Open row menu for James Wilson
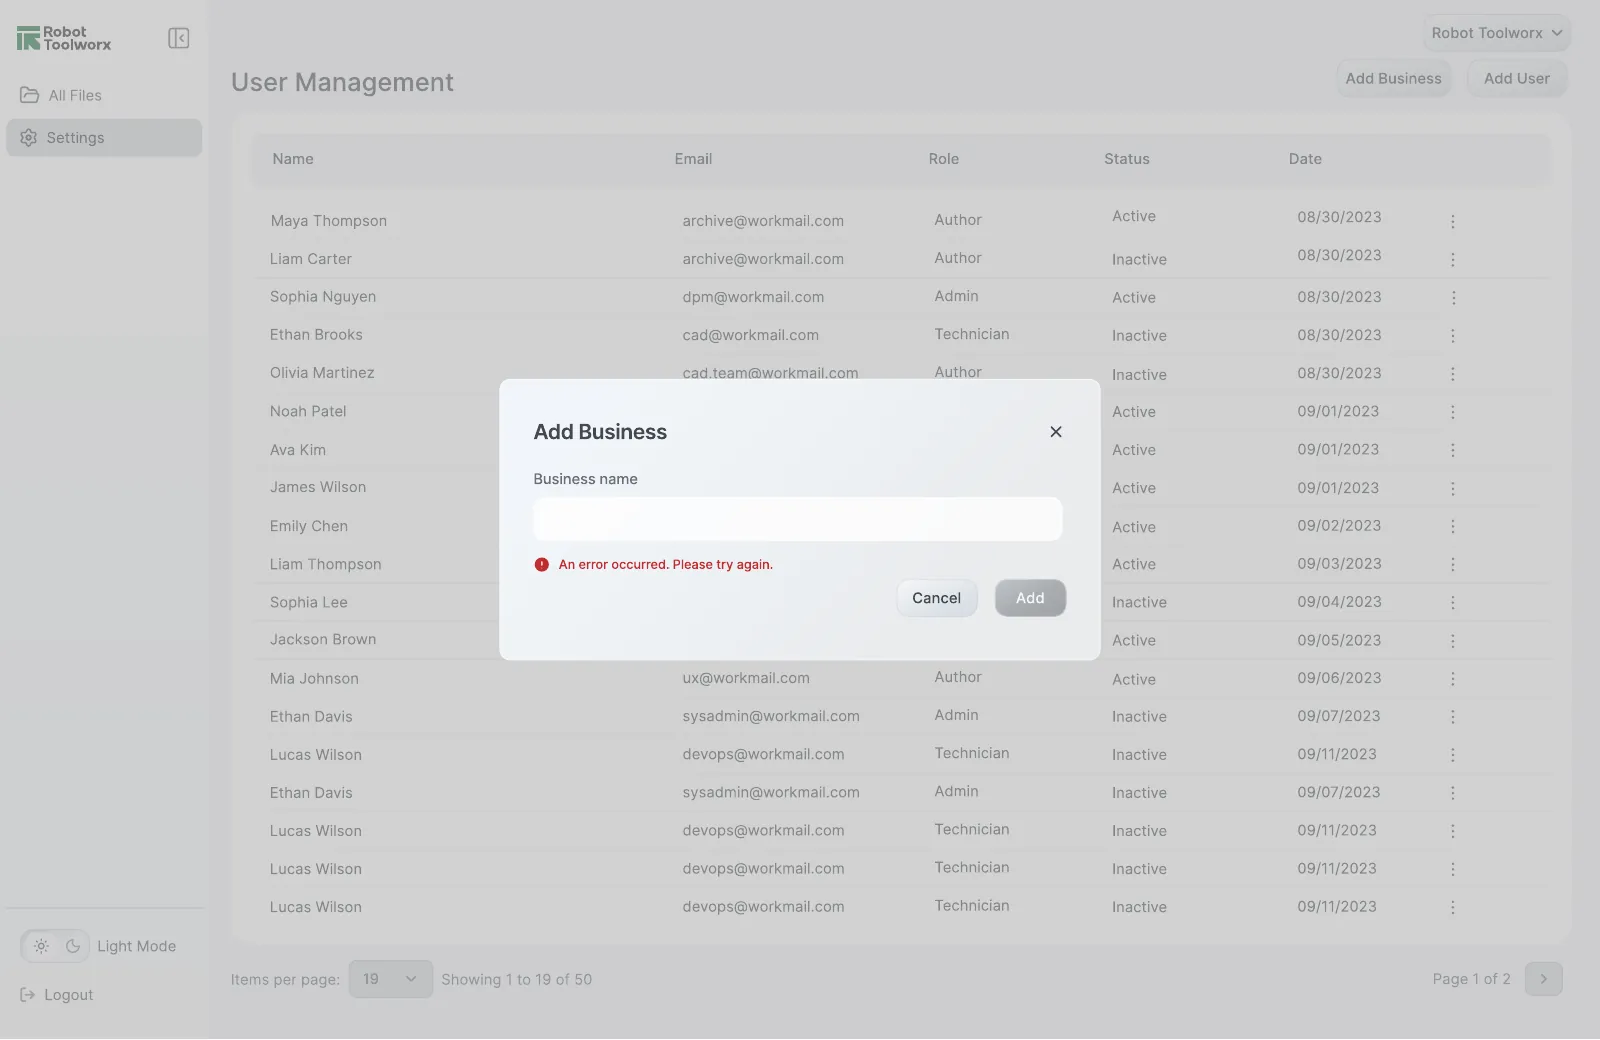Screen dimensions: 1600x1040 pyautogui.click(x=1453, y=488)
